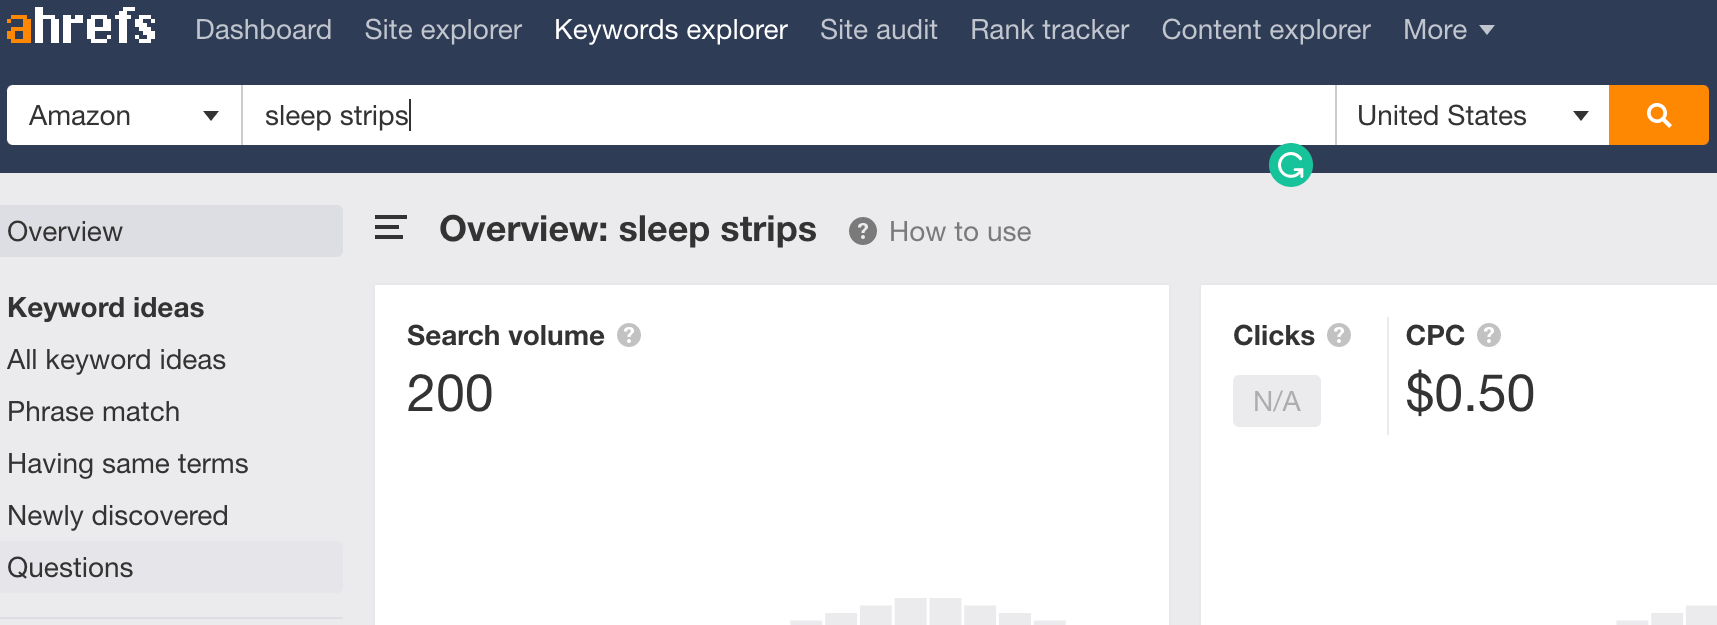Open Site explorer in the navigation
This screenshot has width=1717, height=625.
point(443,30)
